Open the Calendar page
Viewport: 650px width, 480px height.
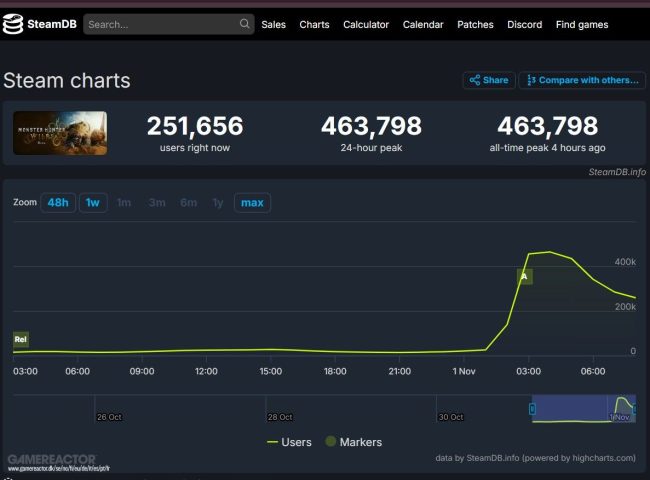(423, 24)
